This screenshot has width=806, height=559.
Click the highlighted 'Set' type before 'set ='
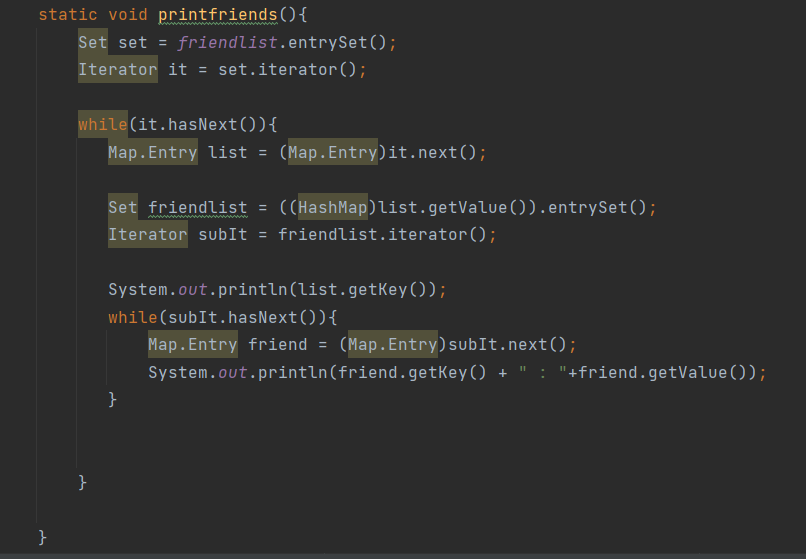coord(93,42)
